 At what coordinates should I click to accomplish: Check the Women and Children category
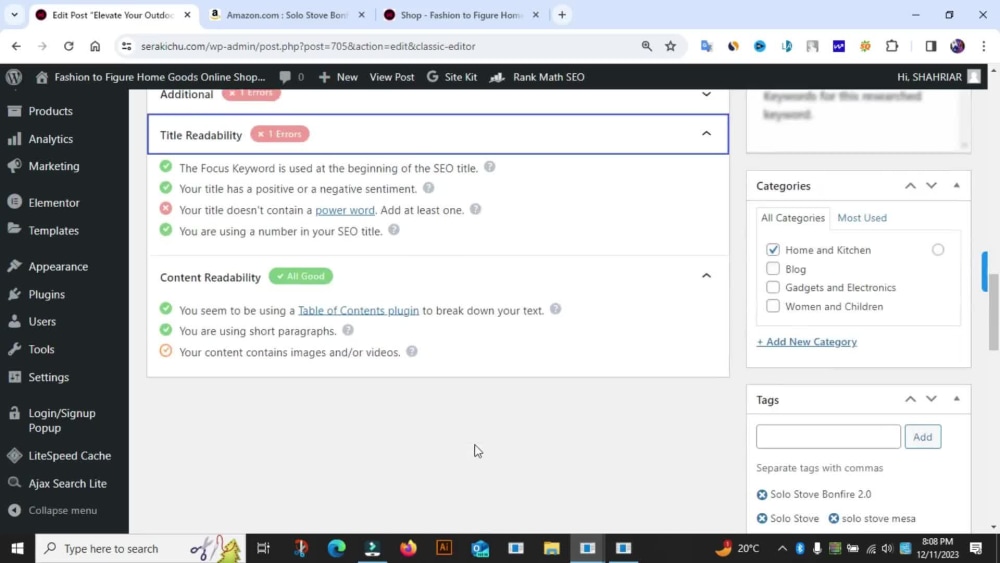pyautogui.click(x=773, y=306)
